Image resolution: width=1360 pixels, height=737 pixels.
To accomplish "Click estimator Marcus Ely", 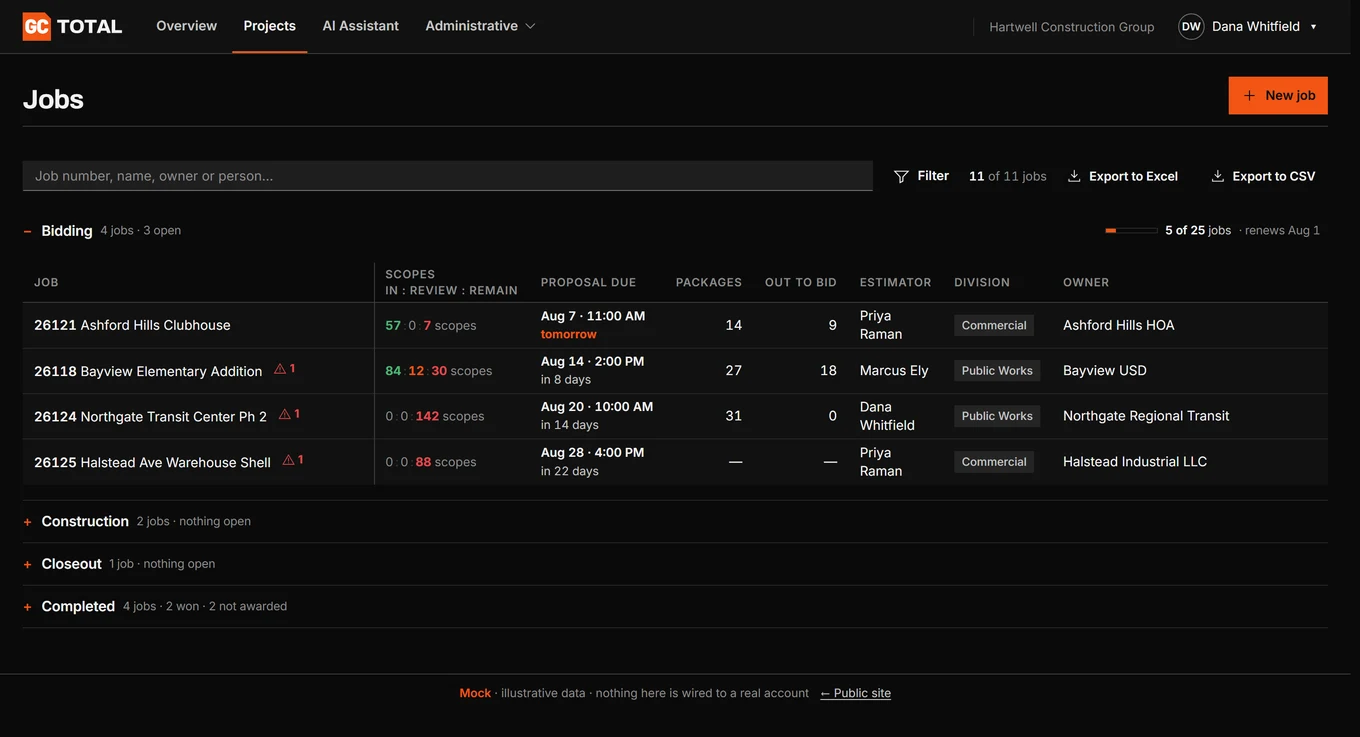I will (894, 370).
